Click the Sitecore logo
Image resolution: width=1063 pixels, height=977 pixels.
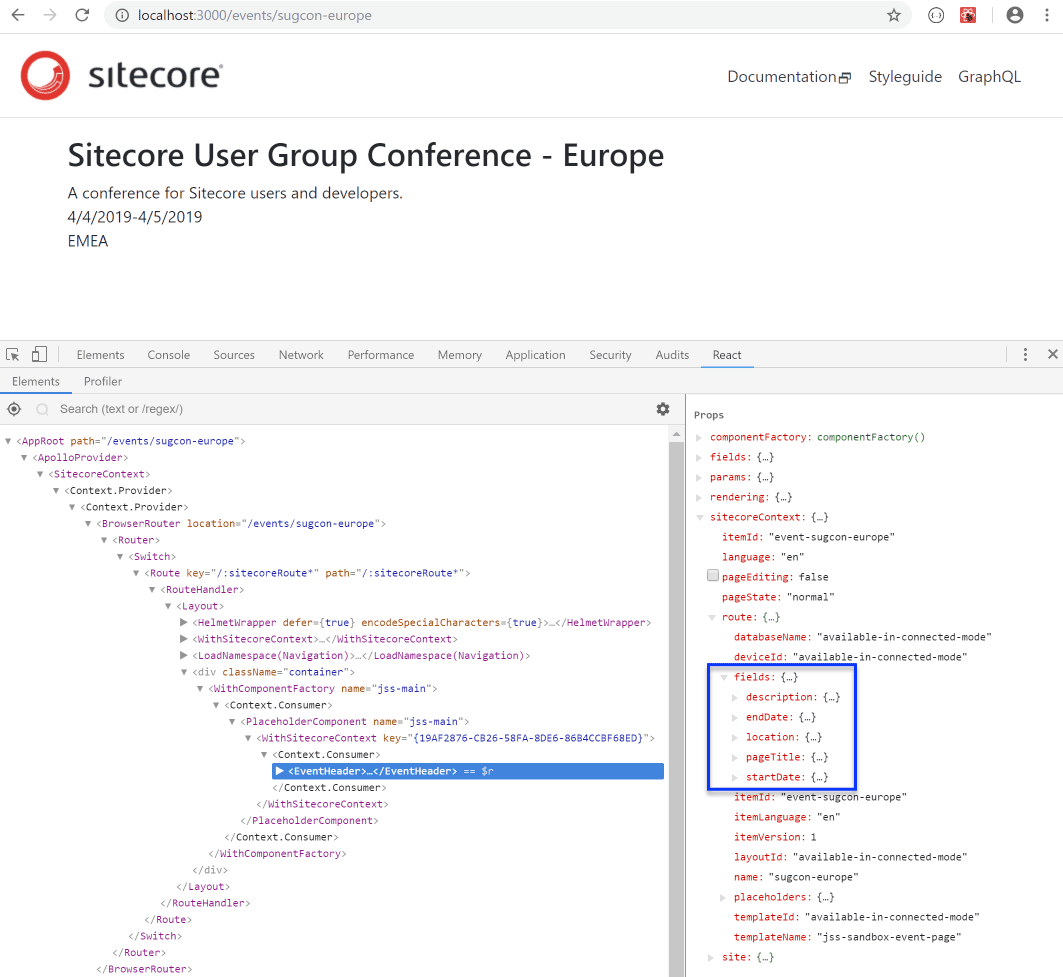pyautogui.click(x=121, y=75)
